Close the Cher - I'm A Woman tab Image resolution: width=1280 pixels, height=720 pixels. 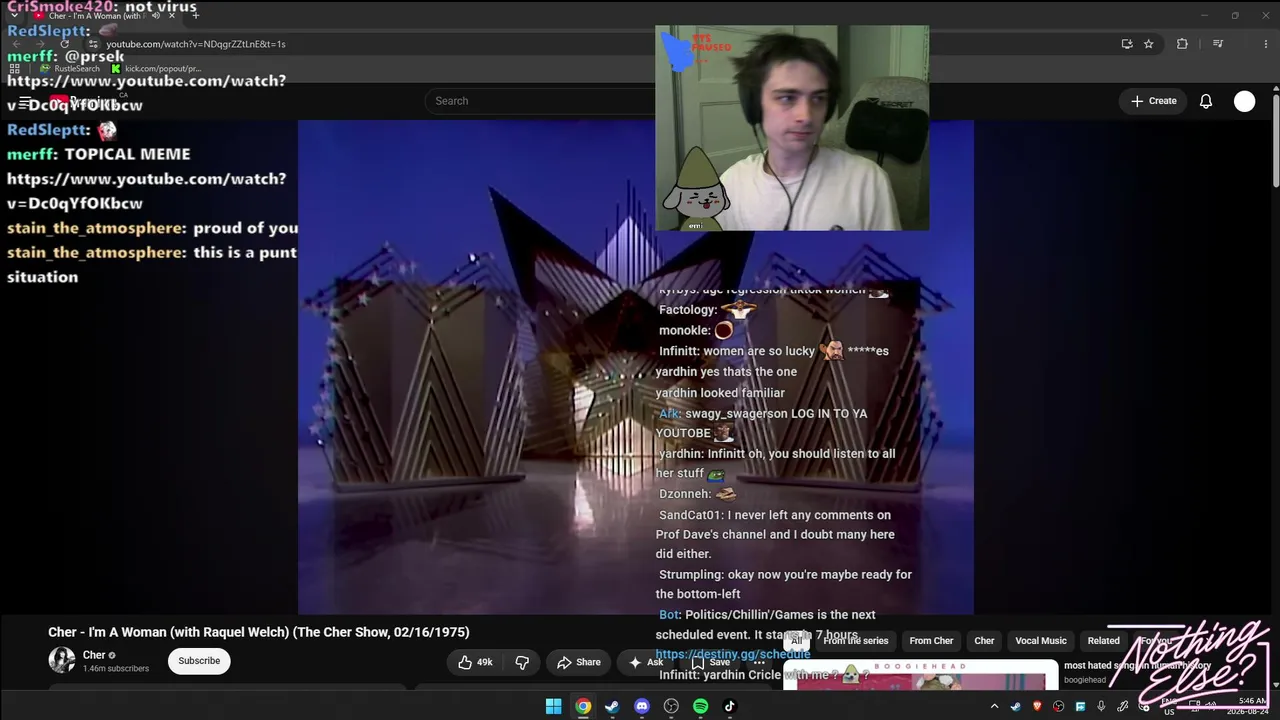(172, 15)
